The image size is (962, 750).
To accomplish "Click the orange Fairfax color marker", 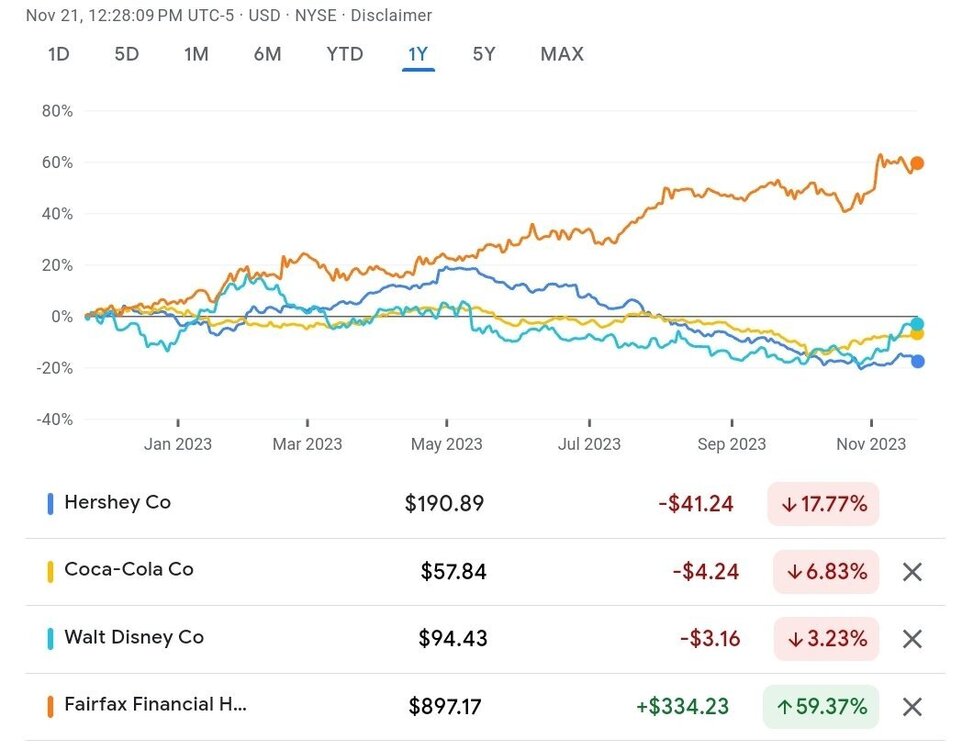I will coord(50,706).
